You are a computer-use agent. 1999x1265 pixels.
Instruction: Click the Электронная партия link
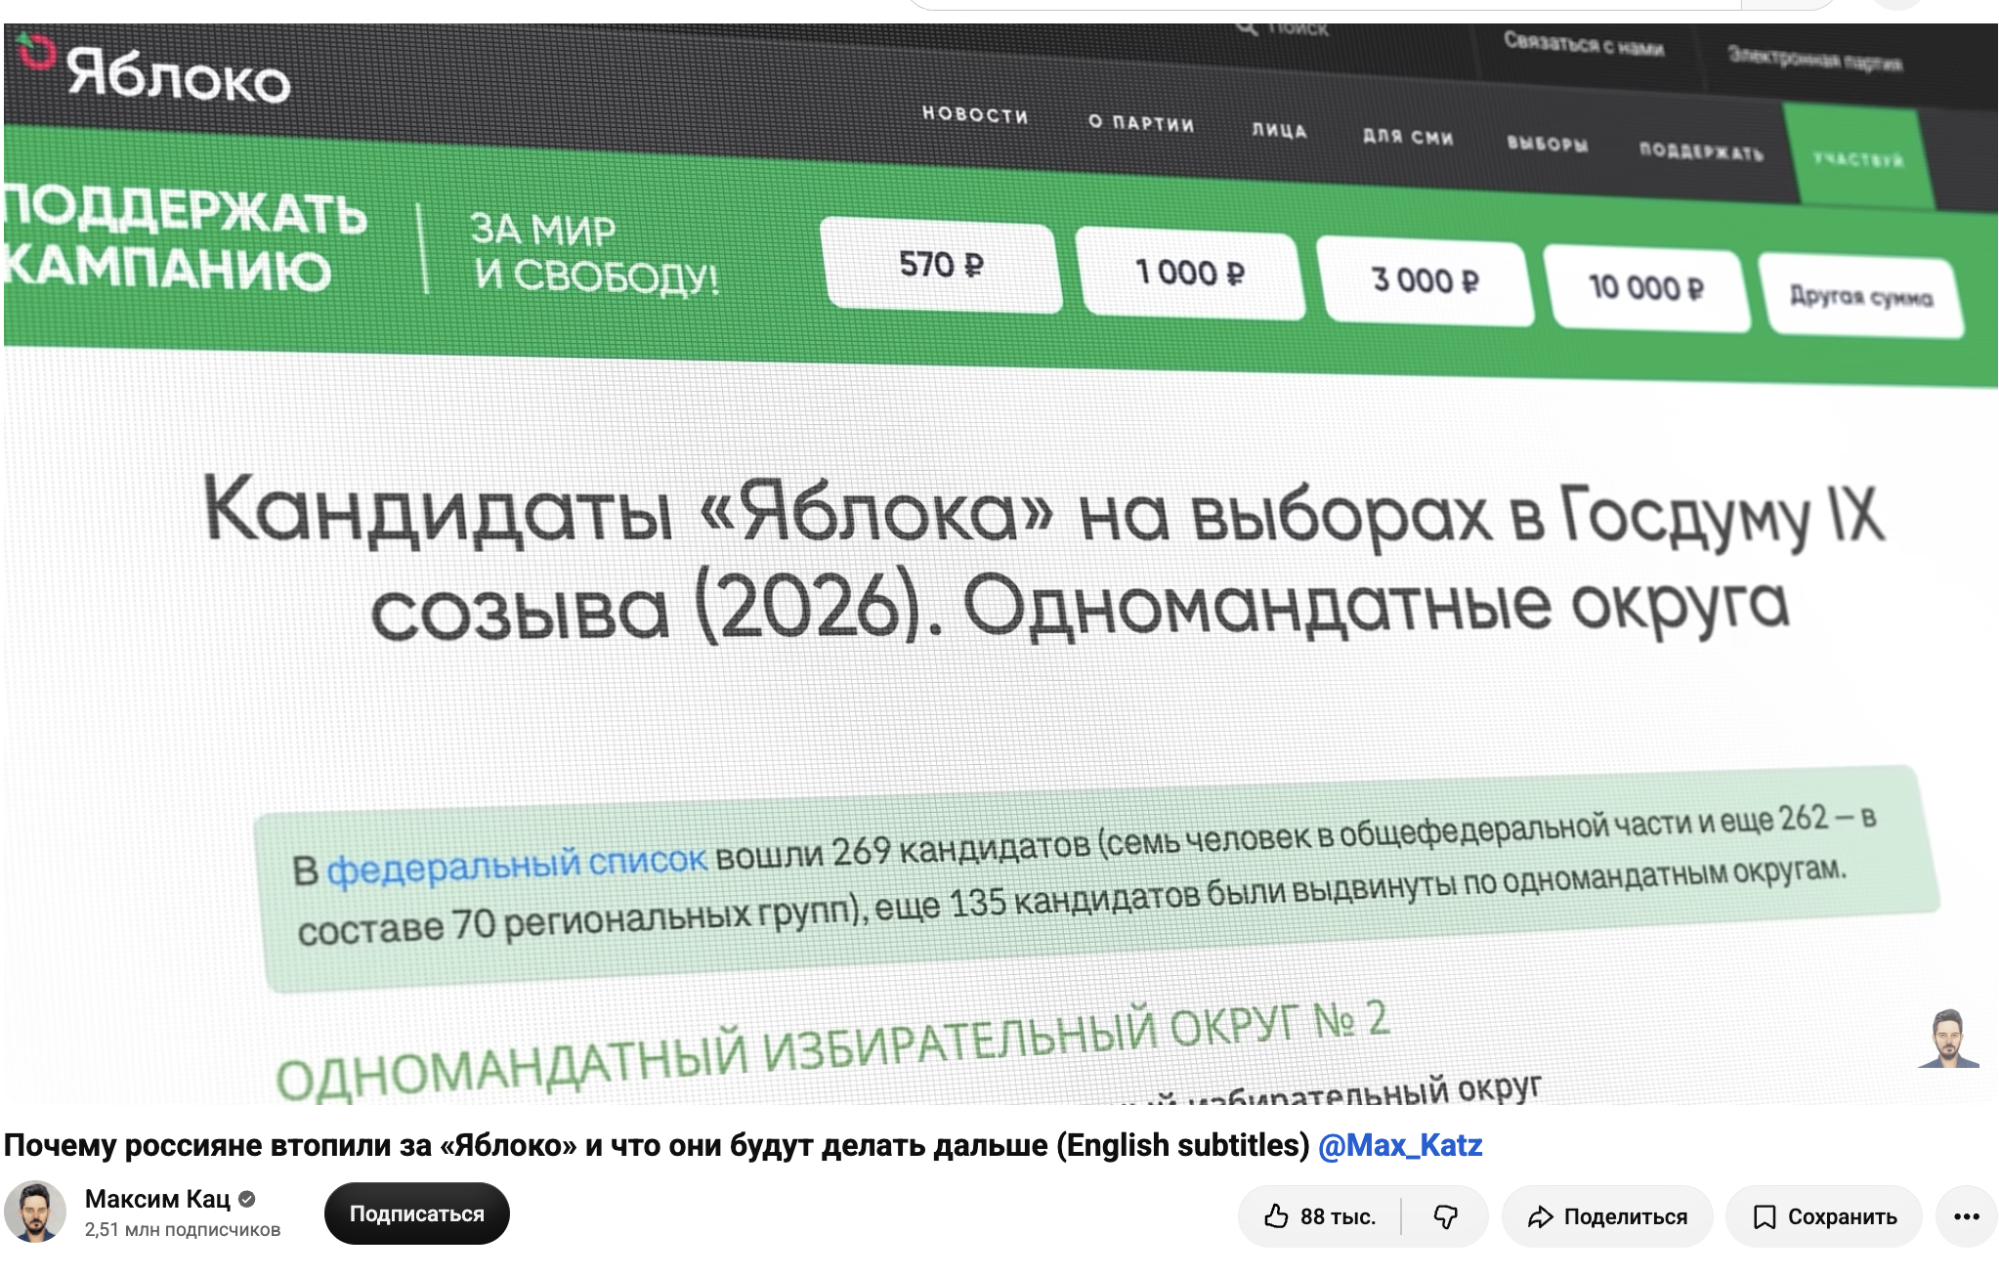1815,59
